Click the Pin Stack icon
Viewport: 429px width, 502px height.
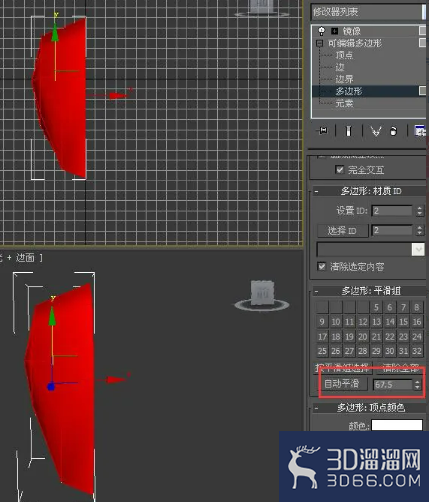[323, 131]
